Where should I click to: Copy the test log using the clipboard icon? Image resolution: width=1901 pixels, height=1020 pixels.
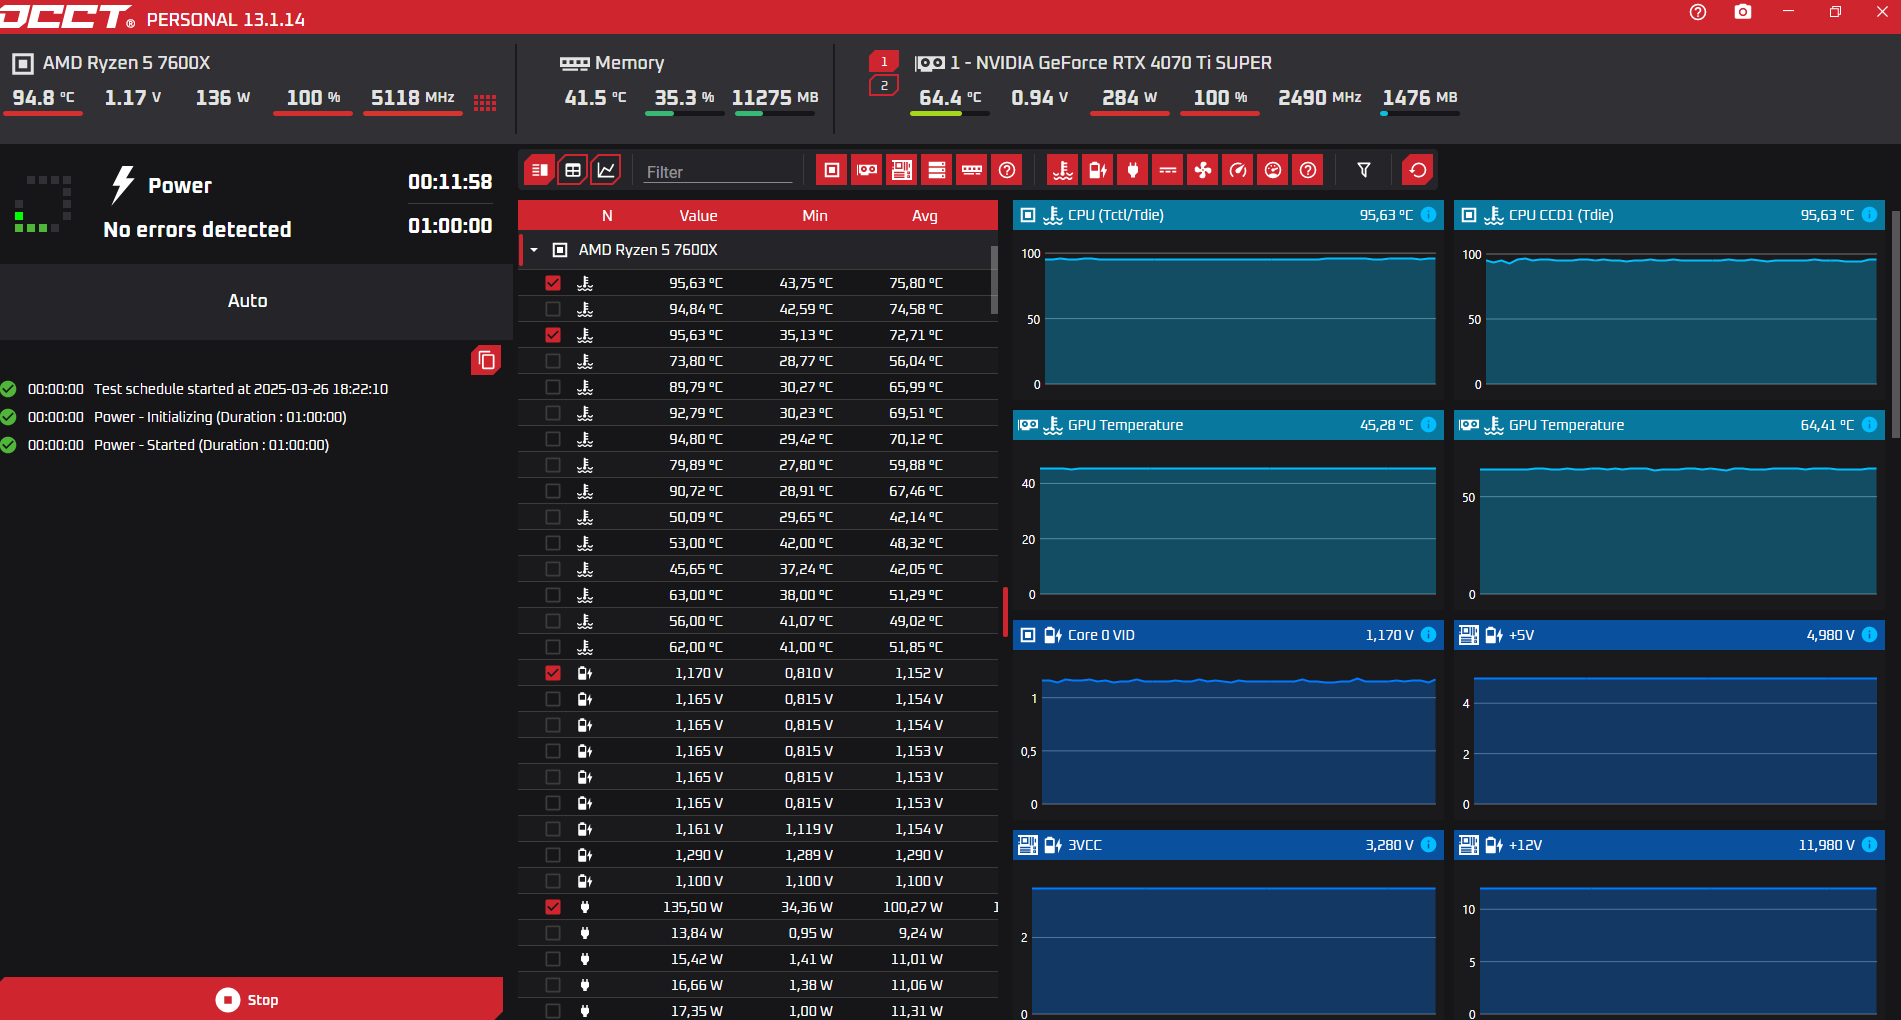(x=487, y=360)
